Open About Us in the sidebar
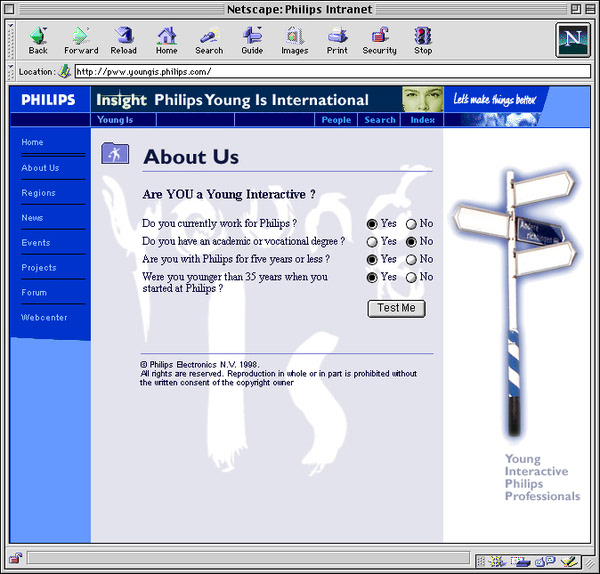The width and height of the screenshot is (600, 574). pos(40,168)
